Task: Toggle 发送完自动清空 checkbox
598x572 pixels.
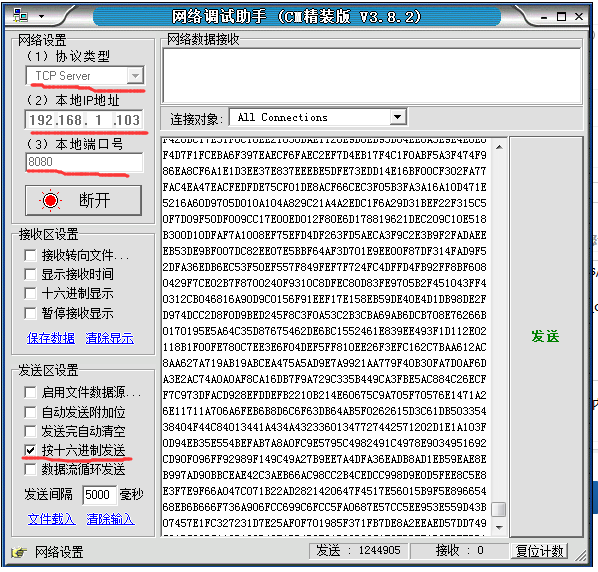Action: point(30,431)
